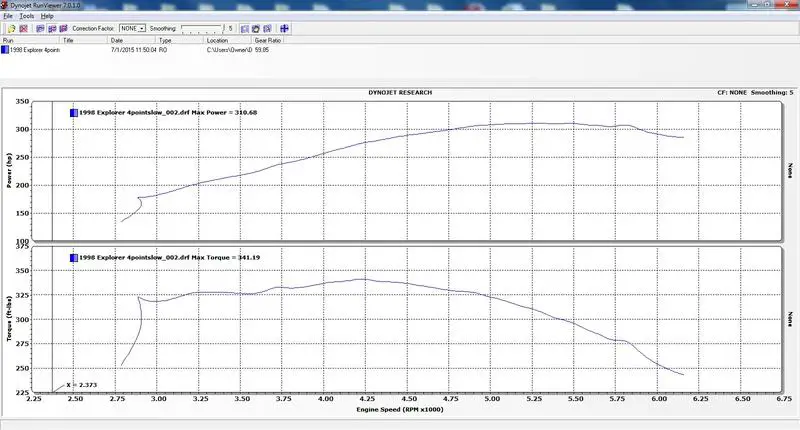Click the 'C:\Users\Owner\D' location cell

point(230,50)
